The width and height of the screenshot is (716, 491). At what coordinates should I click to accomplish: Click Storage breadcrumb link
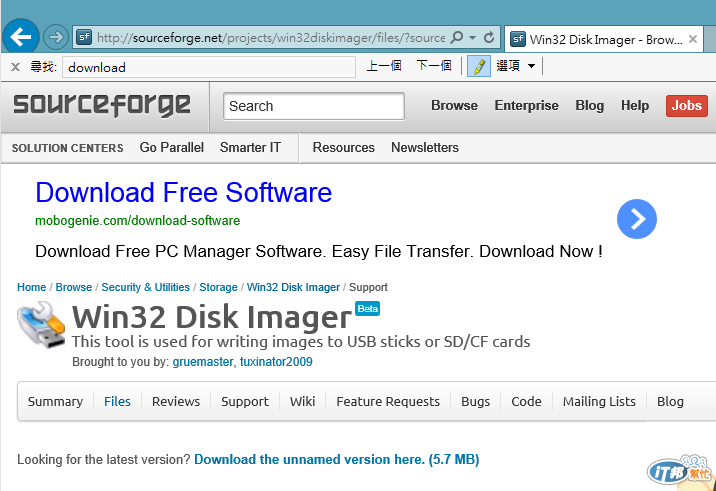point(218,287)
